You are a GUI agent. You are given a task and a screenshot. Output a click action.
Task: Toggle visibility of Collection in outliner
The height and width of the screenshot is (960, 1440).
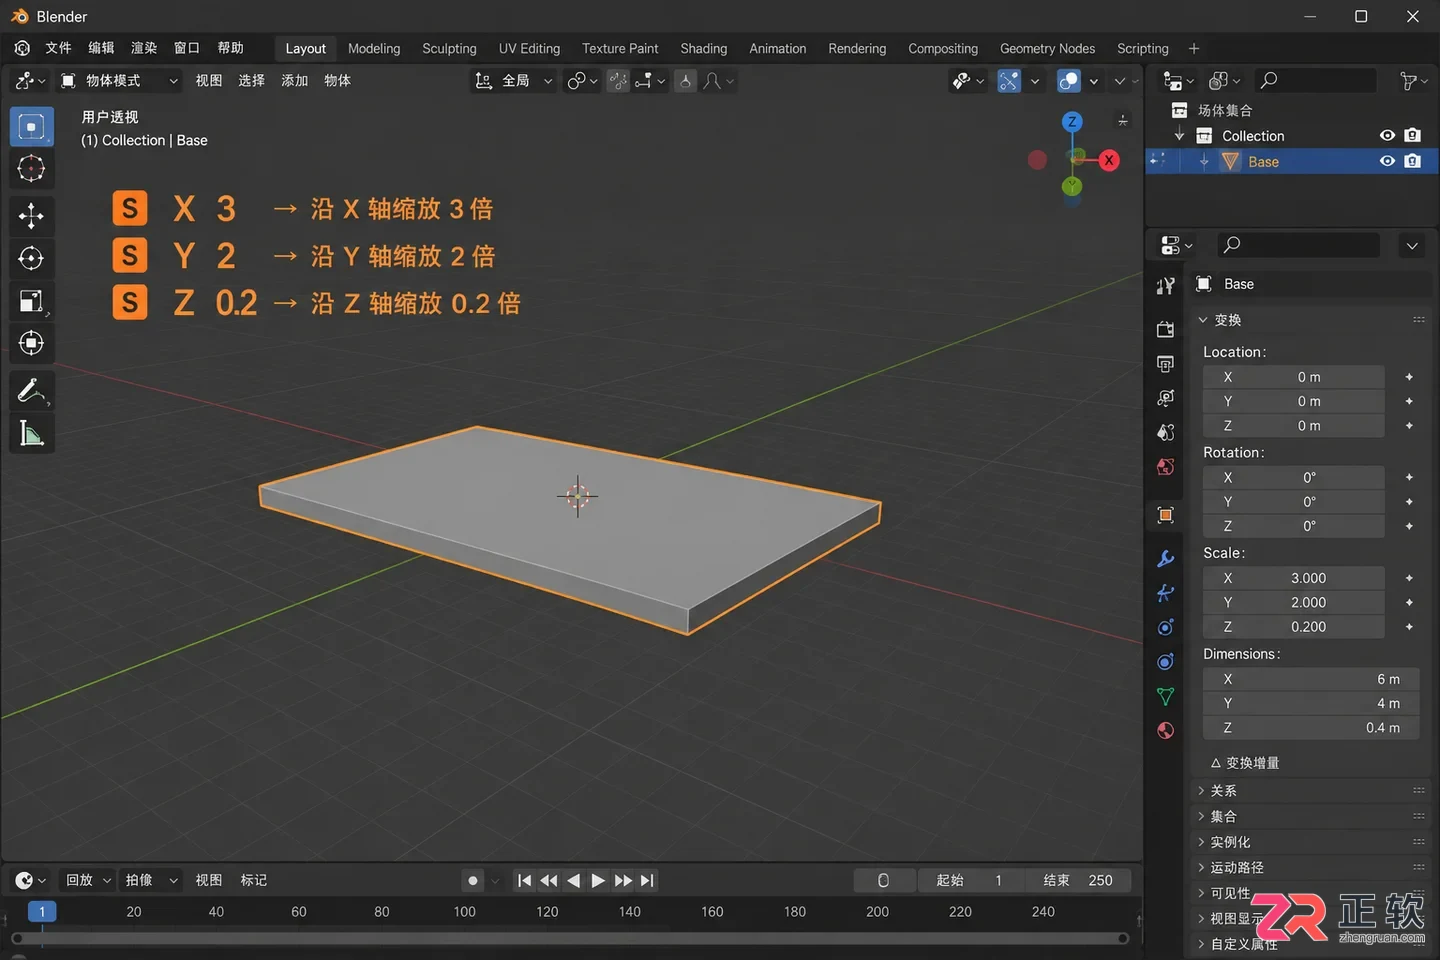tap(1387, 136)
